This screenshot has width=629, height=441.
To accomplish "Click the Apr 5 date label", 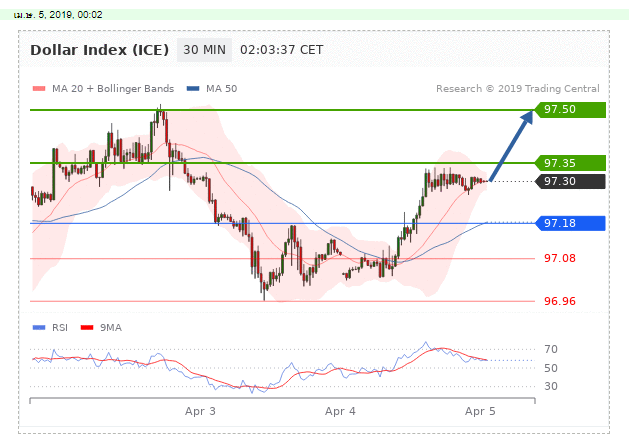I will (480, 411).
